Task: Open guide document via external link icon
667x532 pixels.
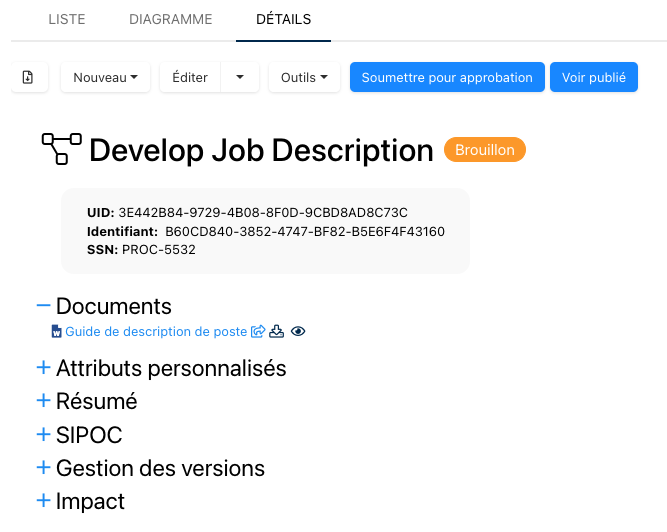Action: coord(258,332)
